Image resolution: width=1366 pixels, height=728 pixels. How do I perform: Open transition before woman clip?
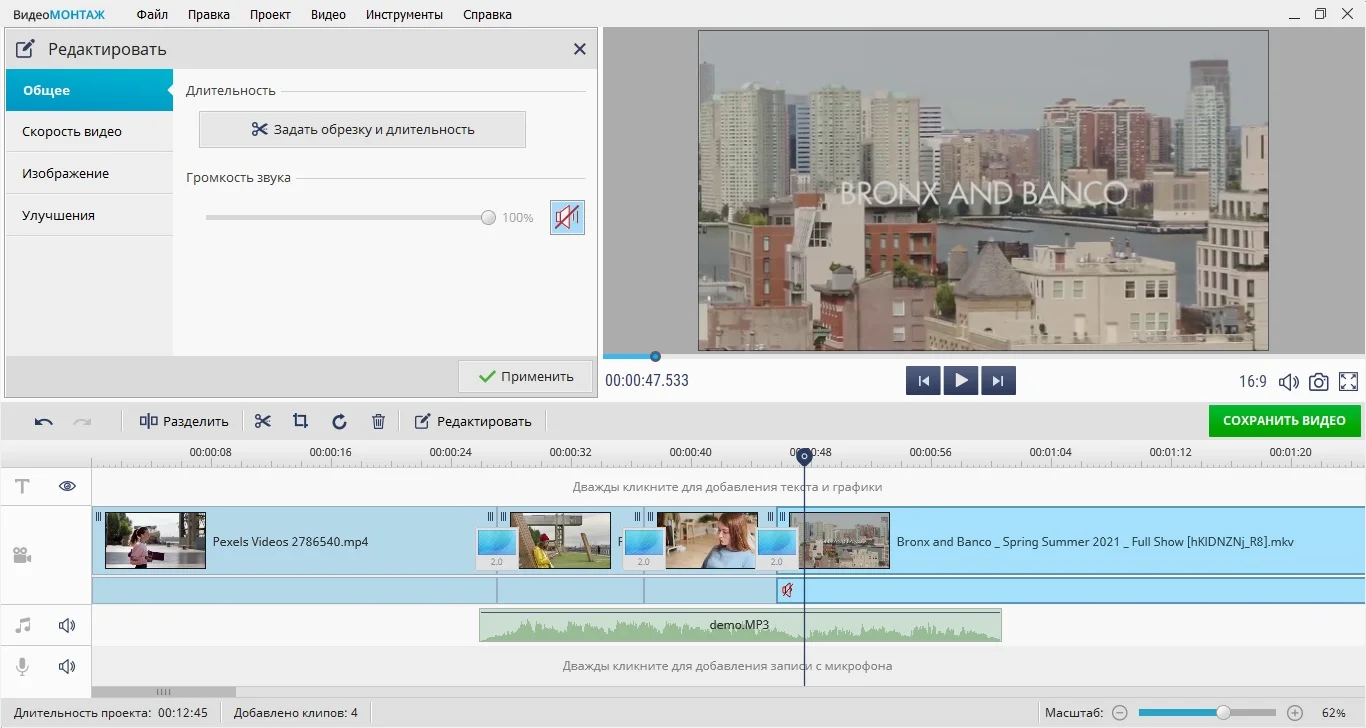point(644,549)
